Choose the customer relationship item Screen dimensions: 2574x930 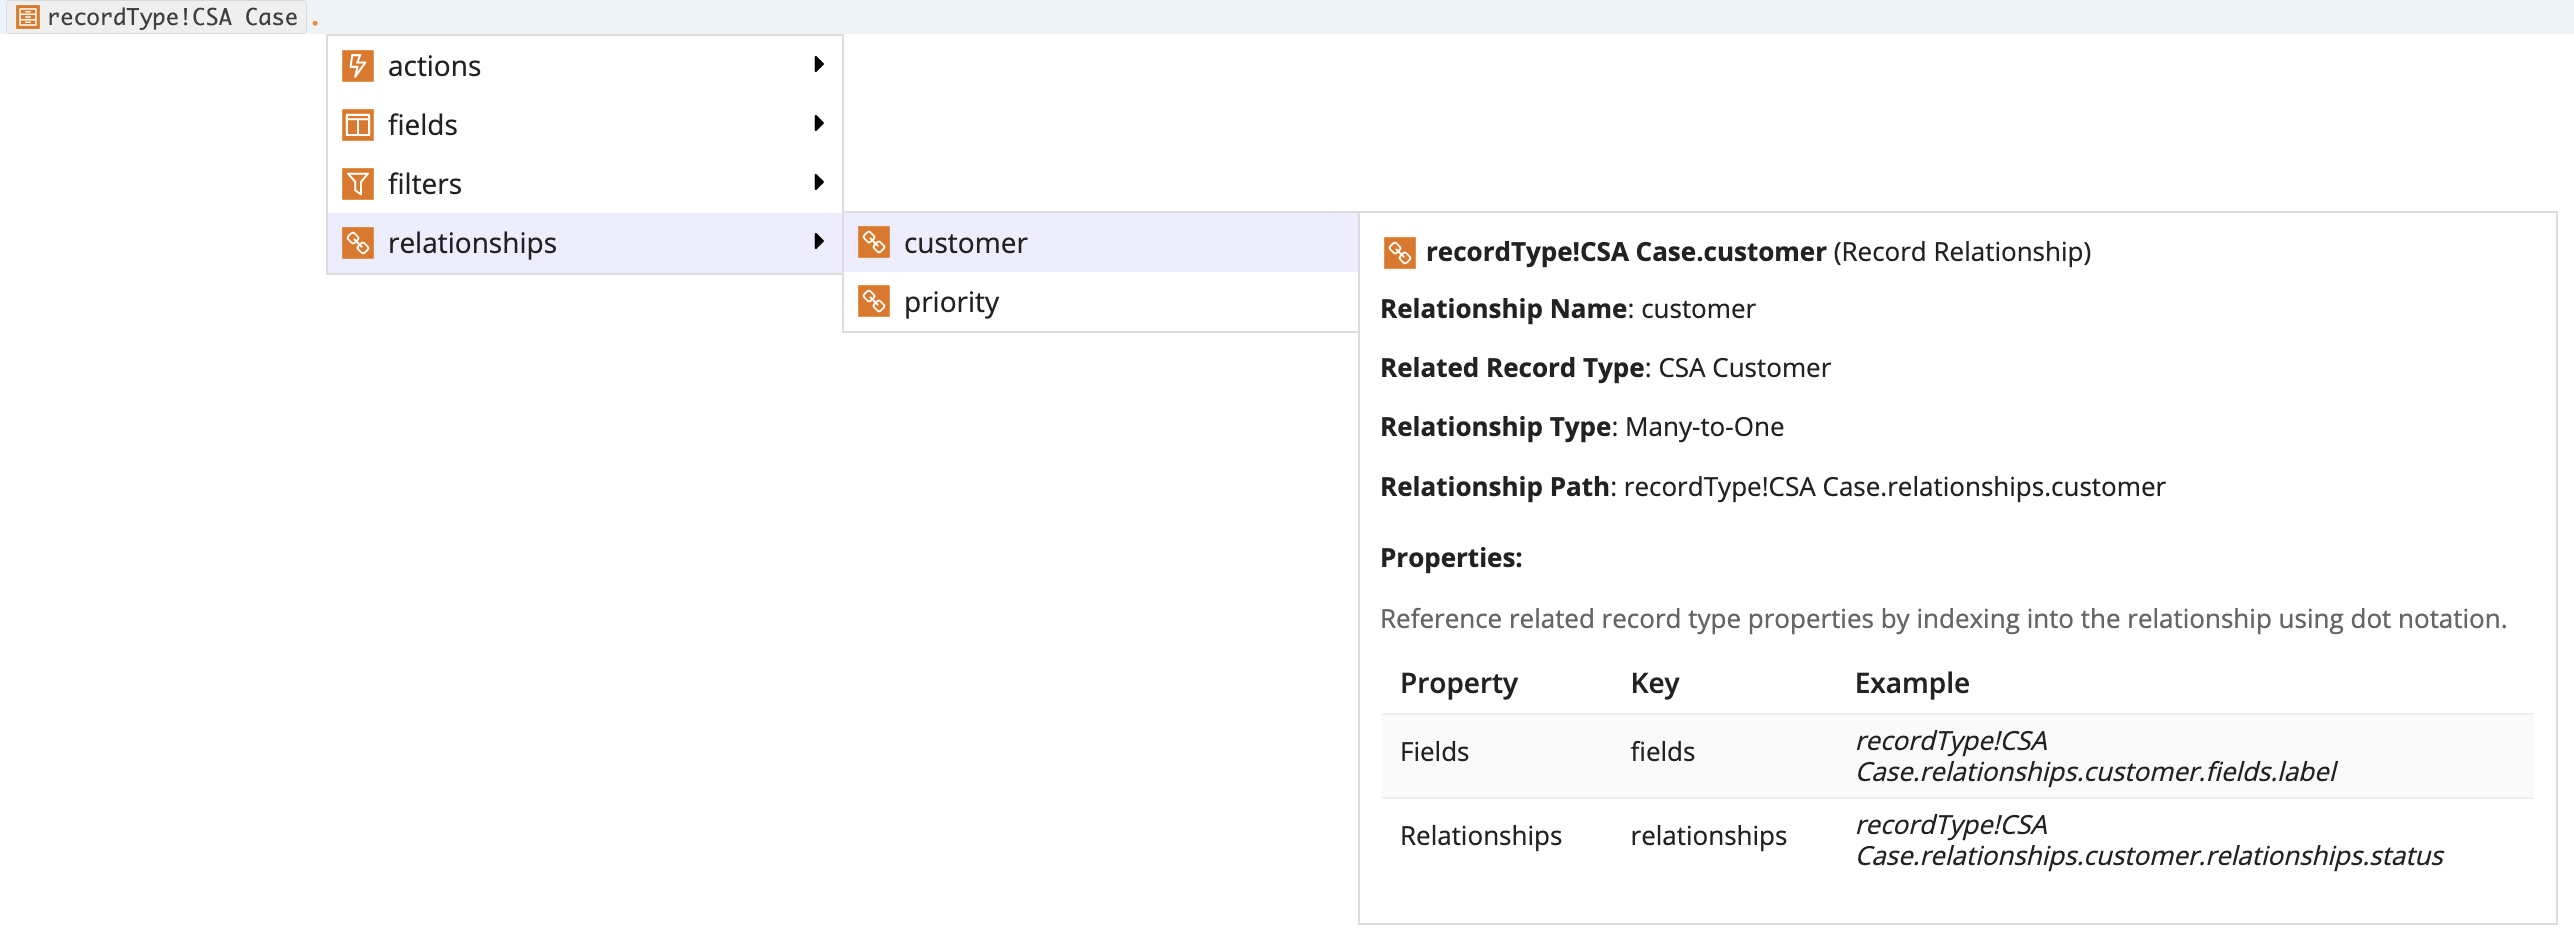coord(1101,243)
